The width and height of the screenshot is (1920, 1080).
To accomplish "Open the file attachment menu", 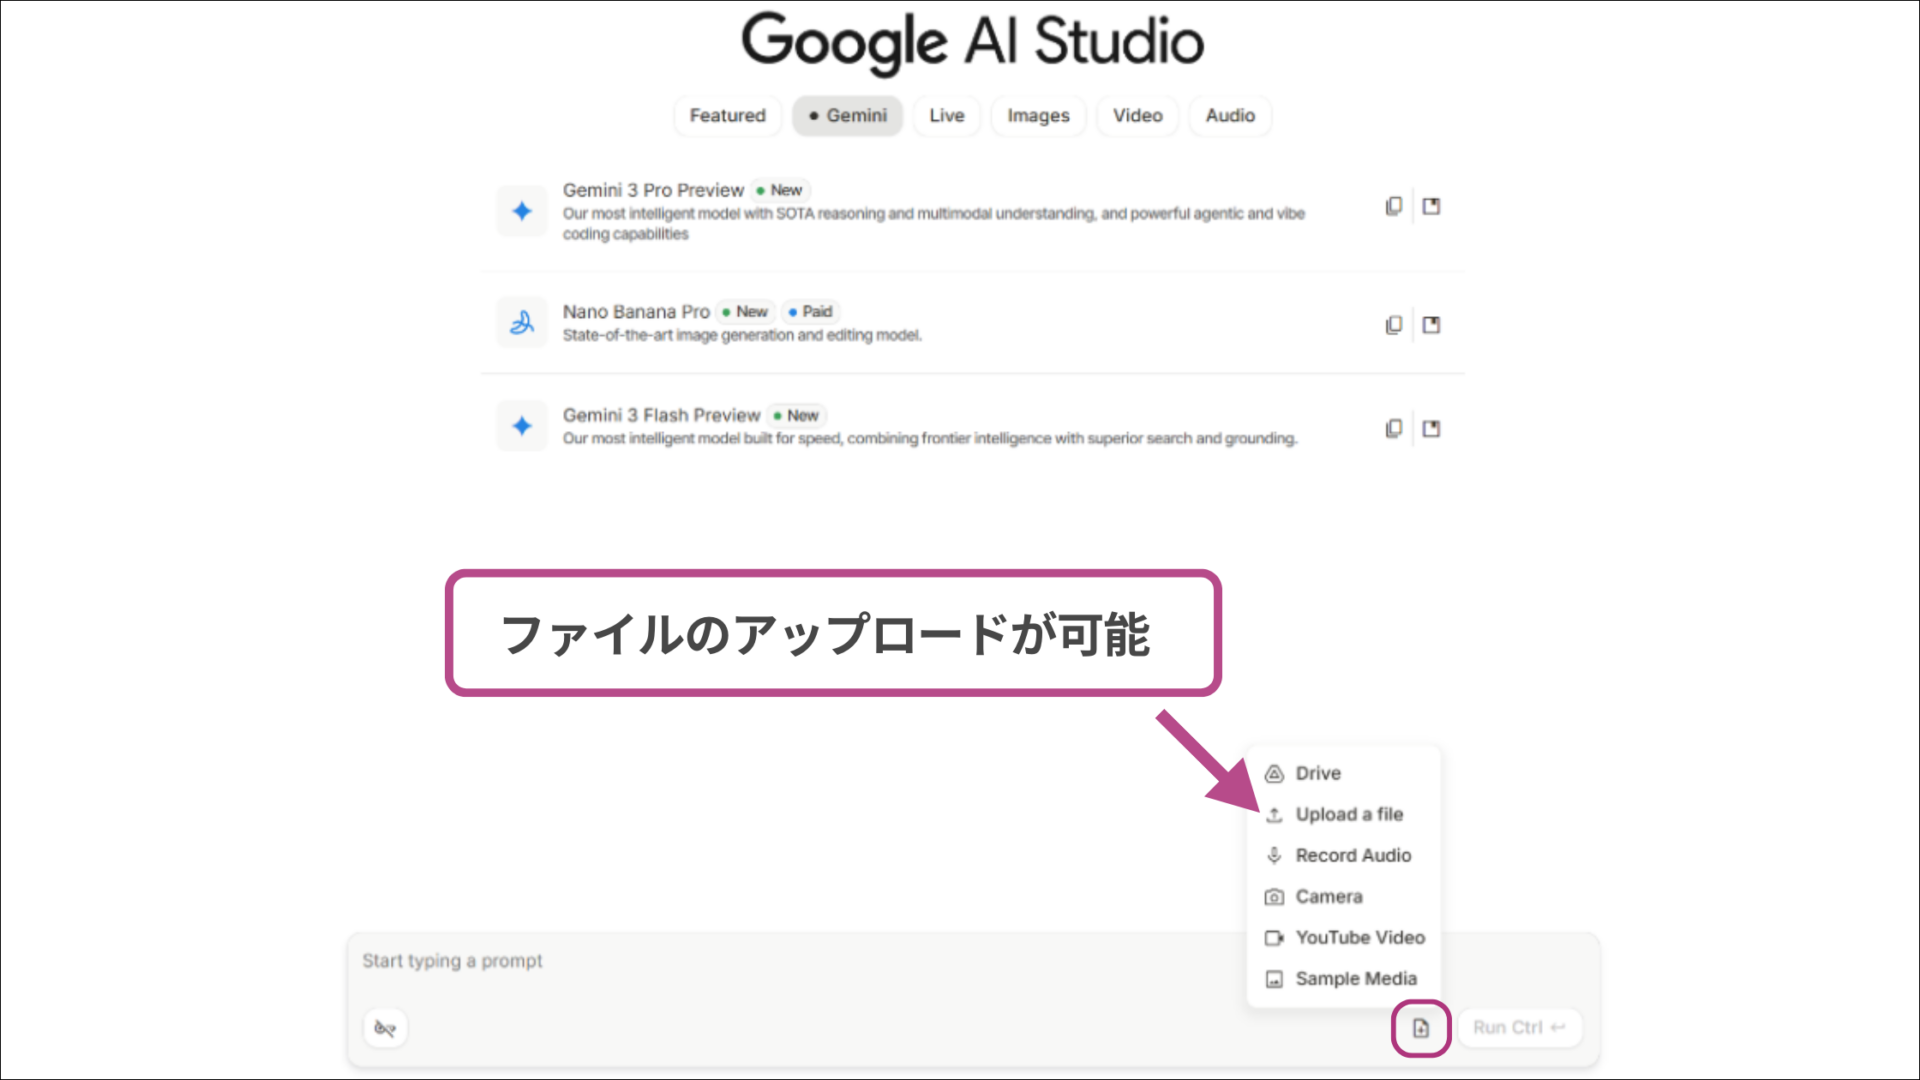I will [x=1420, y=1027].
